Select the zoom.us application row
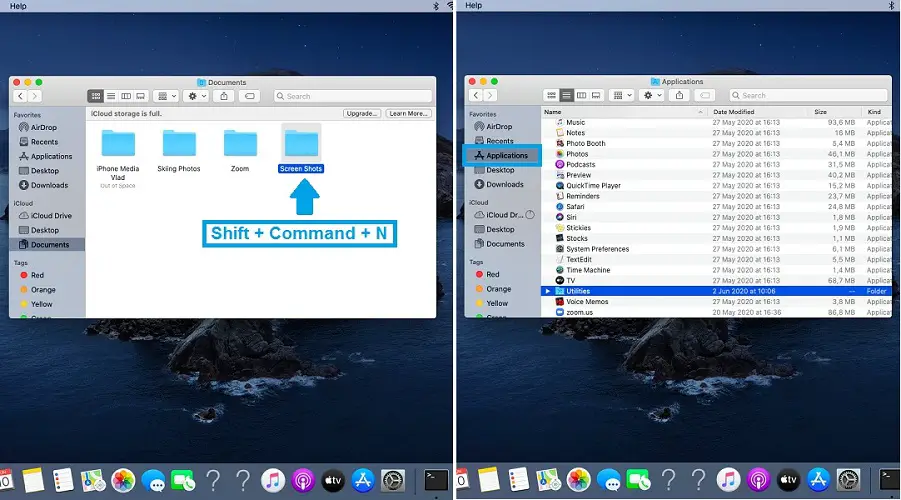 pyautogui.click(x=581, y=312)
